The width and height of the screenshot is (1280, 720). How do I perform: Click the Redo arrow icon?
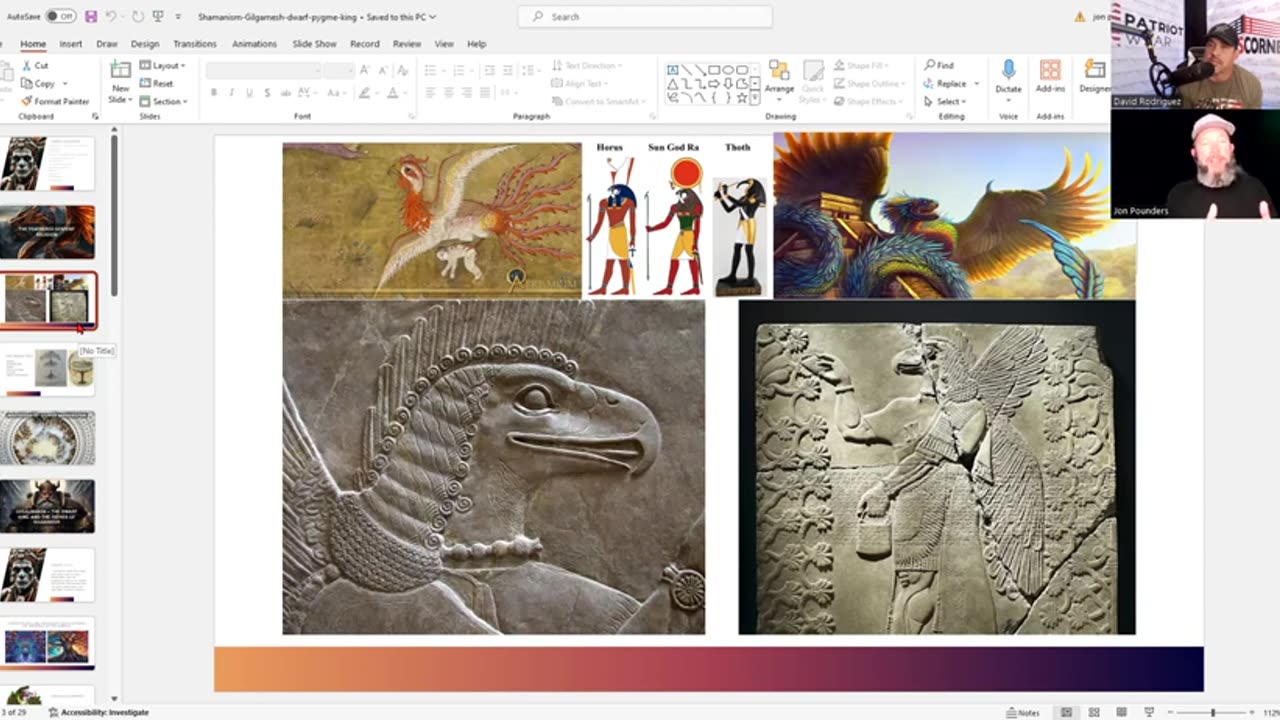point(137,16)
